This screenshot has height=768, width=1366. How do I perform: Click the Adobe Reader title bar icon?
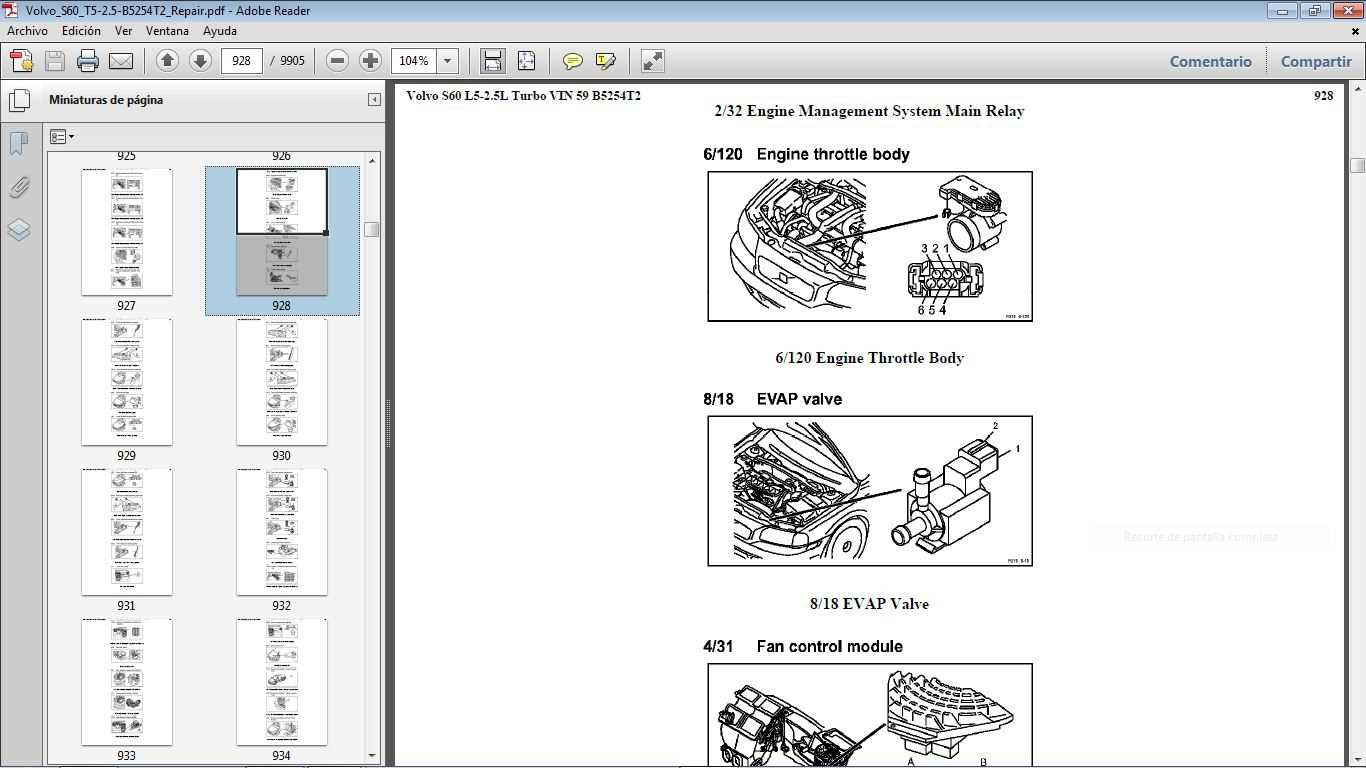(10, 10)
